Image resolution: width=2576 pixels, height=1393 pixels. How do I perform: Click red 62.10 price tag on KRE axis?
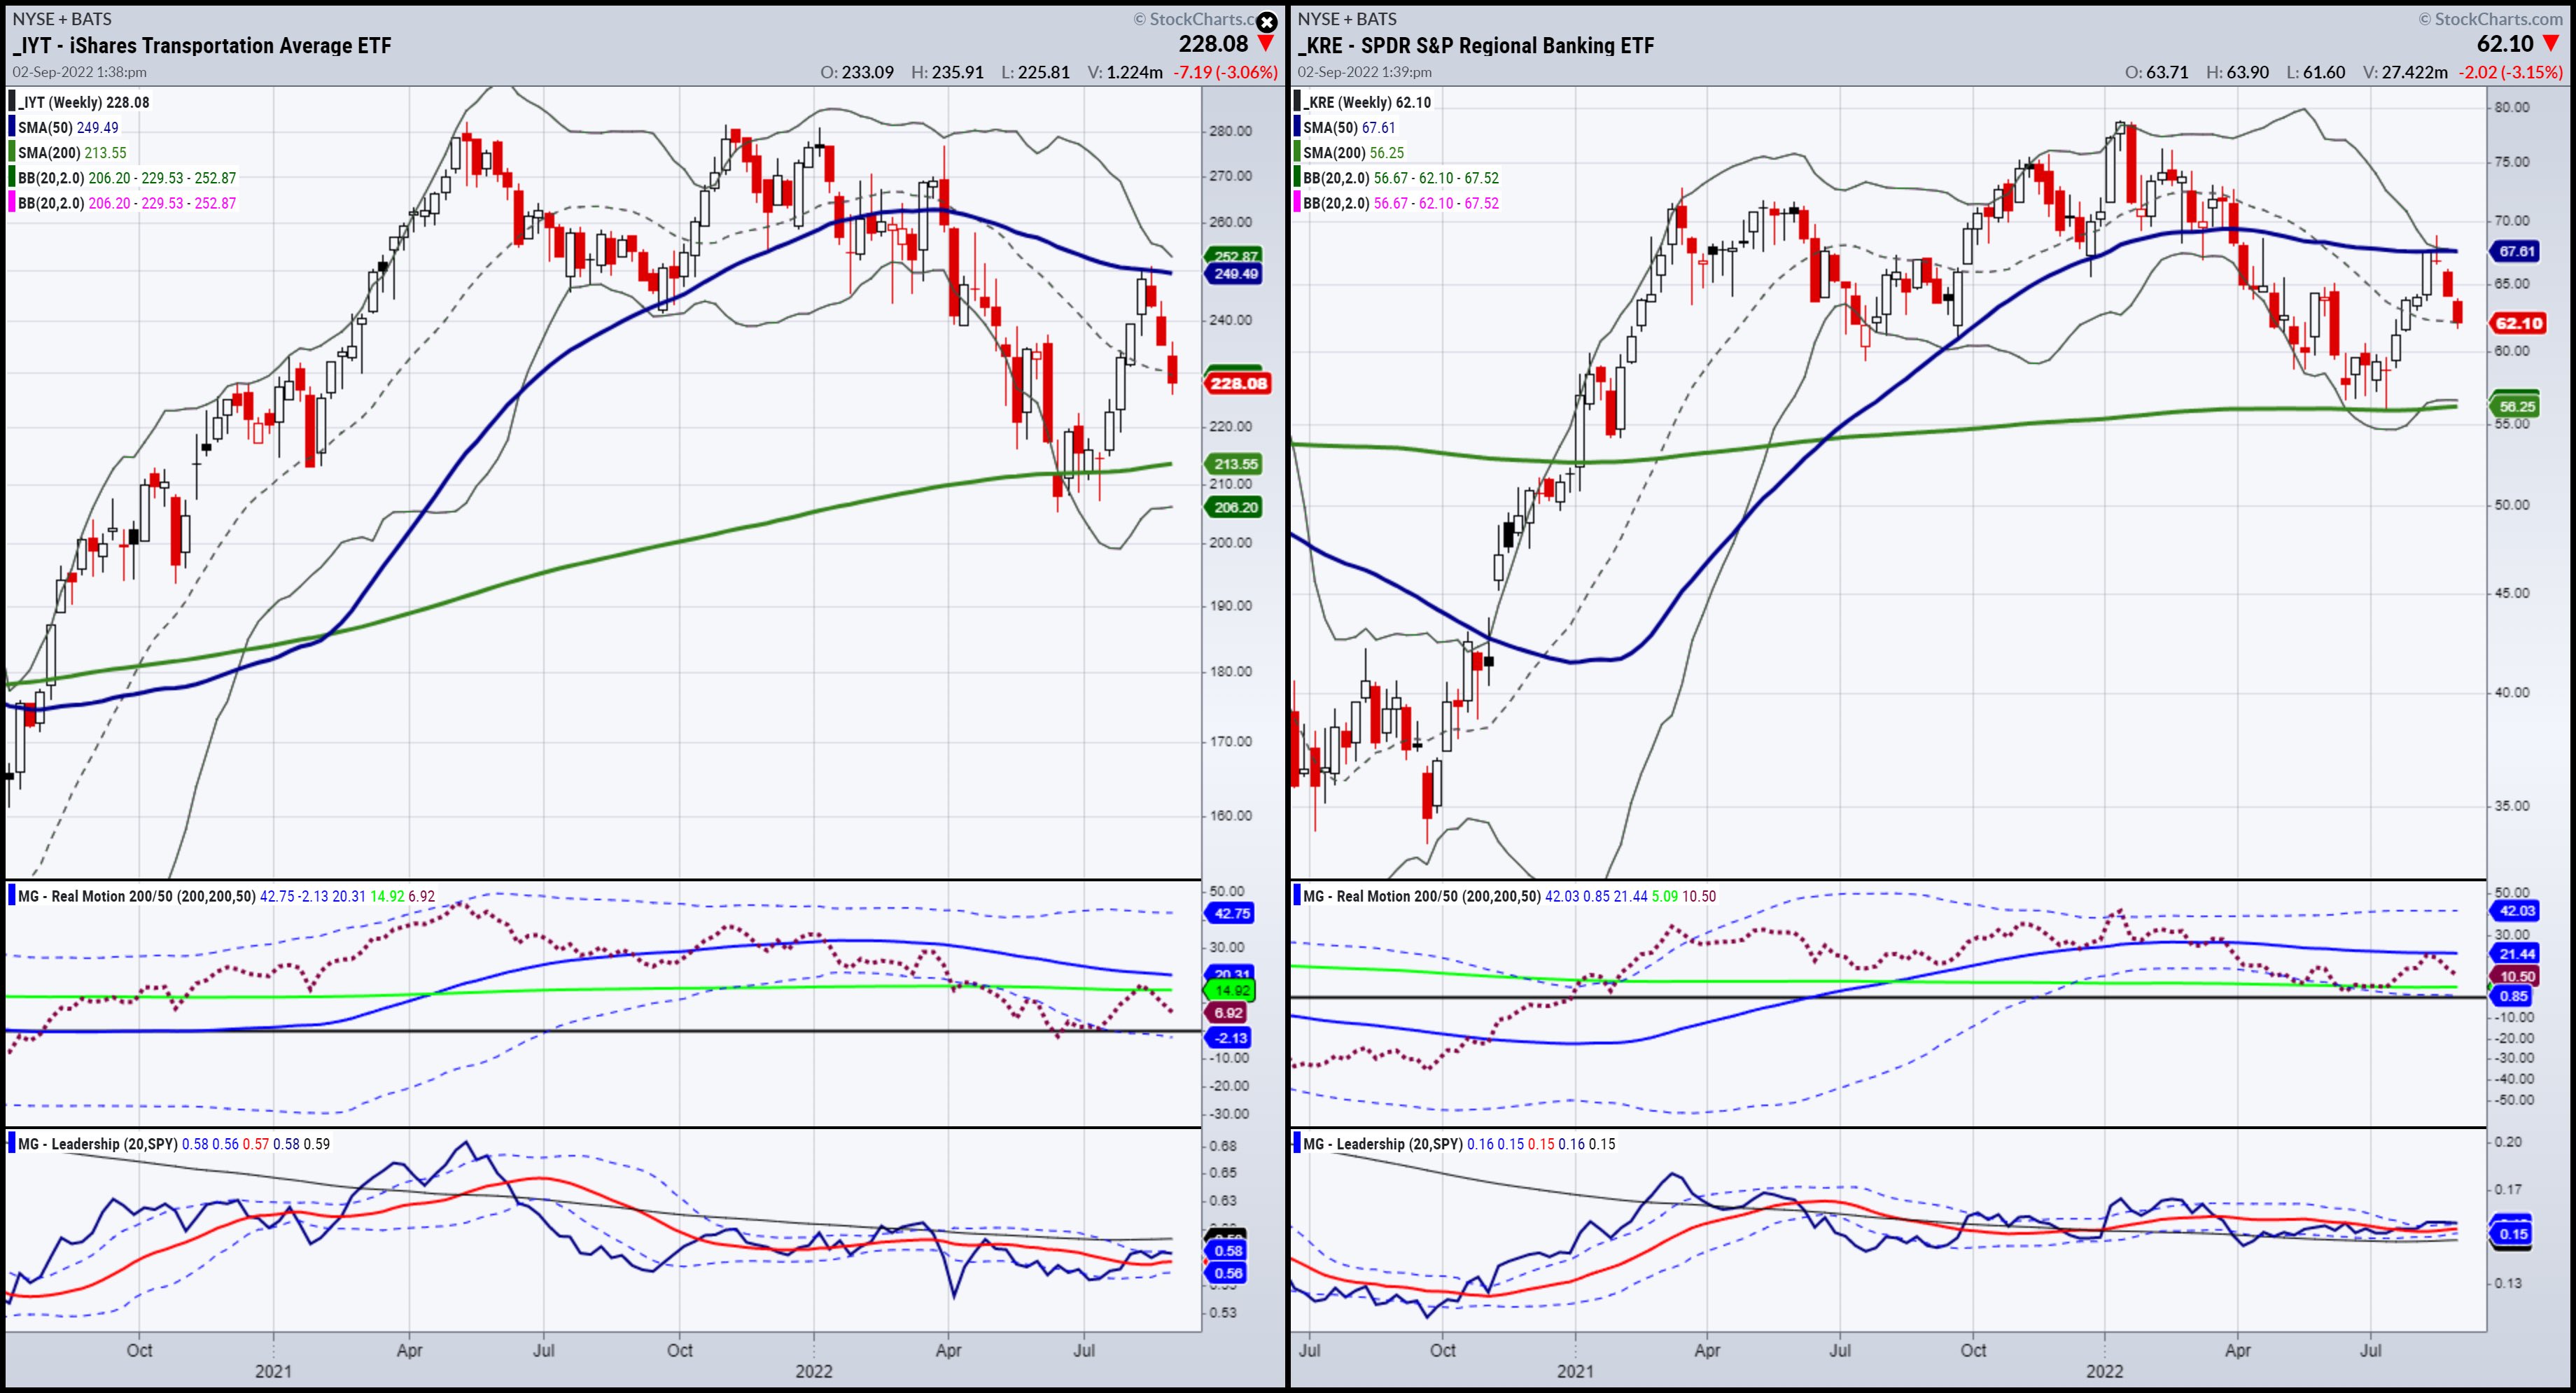(2518, 323)
